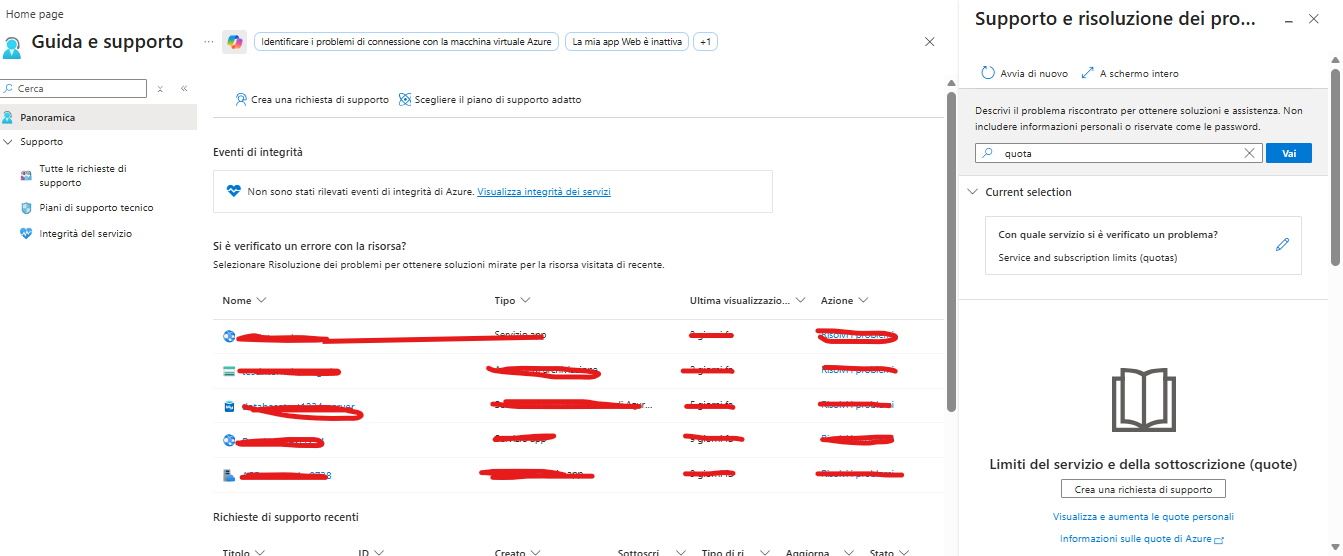Show more suggestions with +1 pill
Screen dimensions: 1343x556
pos(705,42)
